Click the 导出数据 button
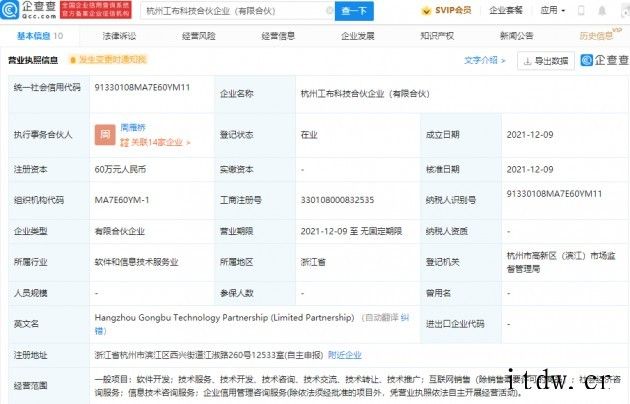This screenshot has height=404, width=630. (x=546, y=61)
